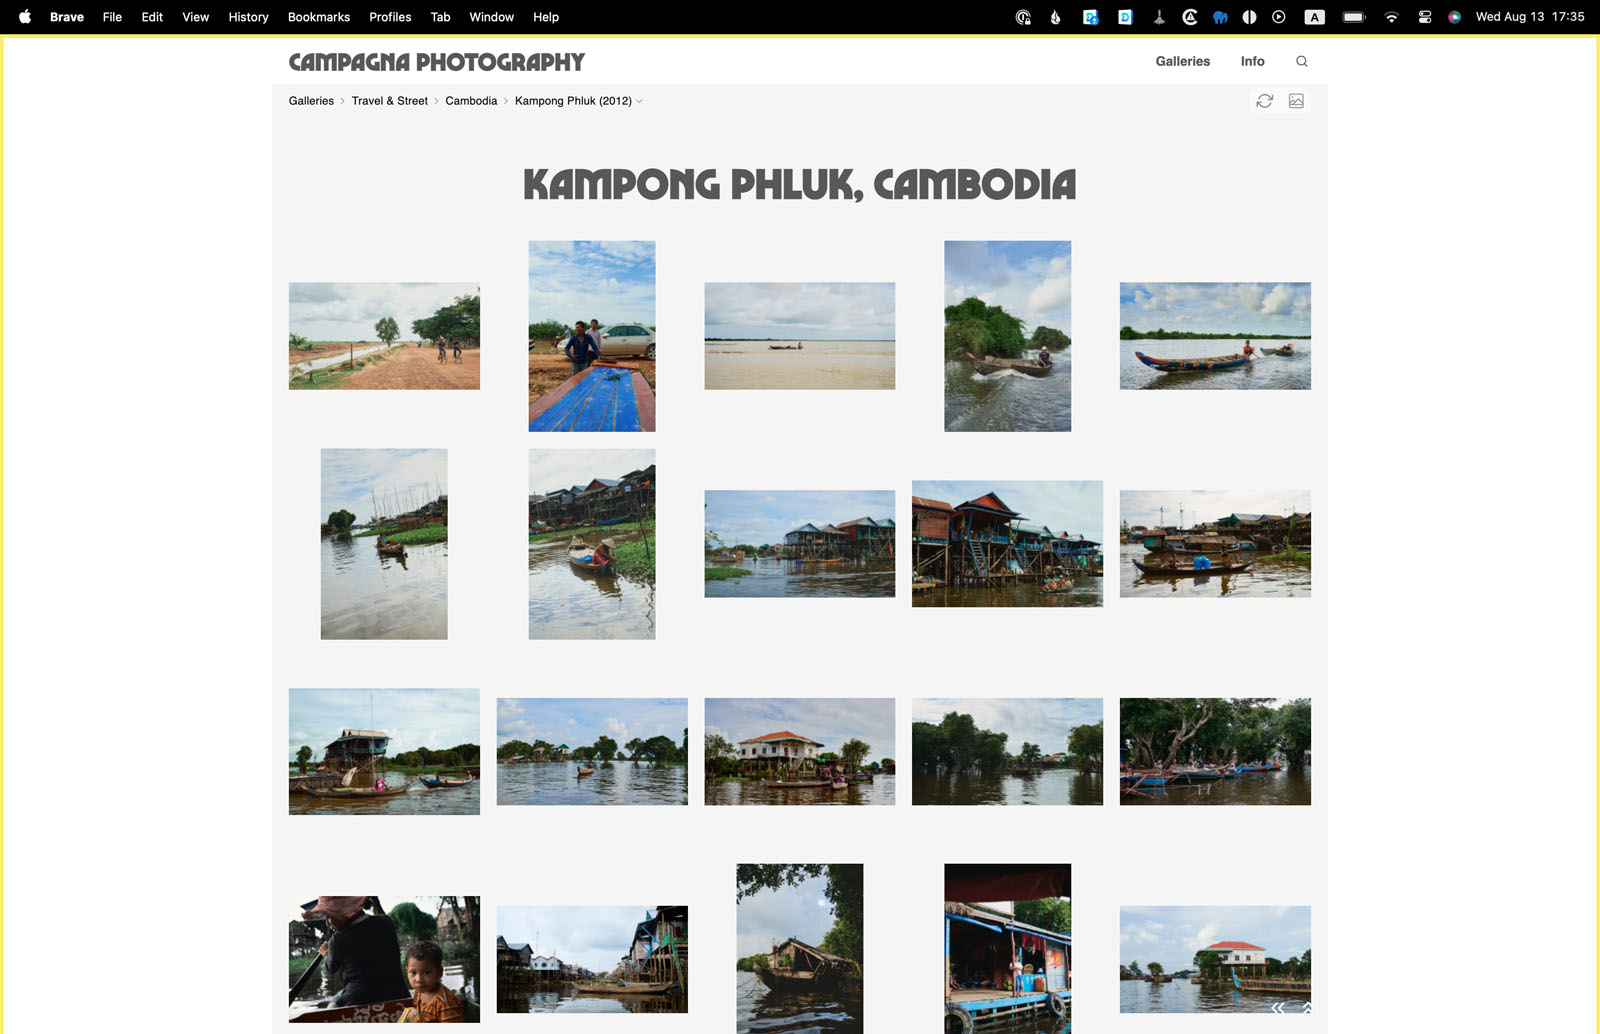Open the Galleries navigation link in header
This screenshot has height=1034, width=1600.
coord(1183,61)
